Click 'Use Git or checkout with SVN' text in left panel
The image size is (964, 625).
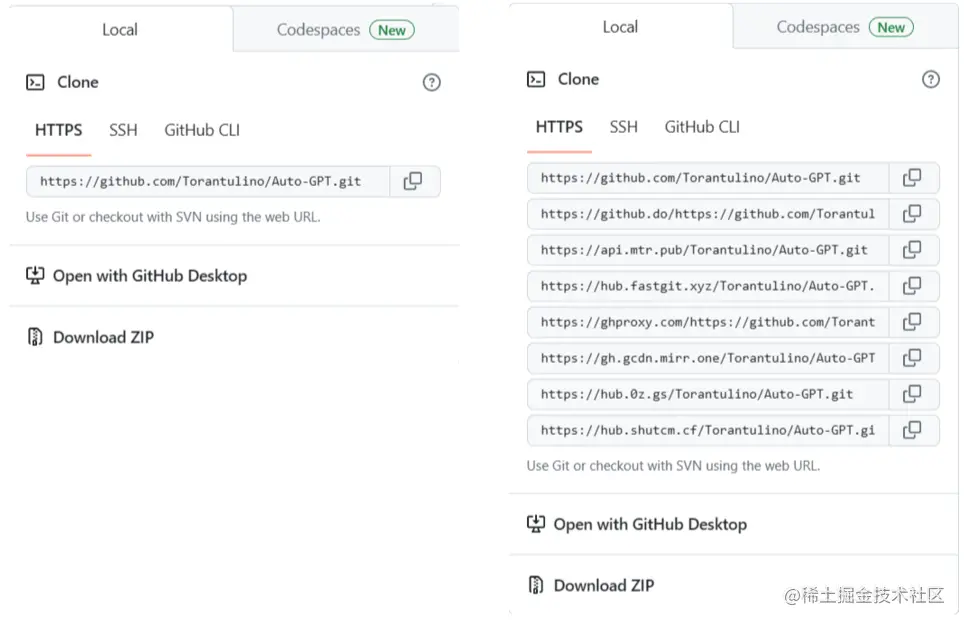(173, 217)
